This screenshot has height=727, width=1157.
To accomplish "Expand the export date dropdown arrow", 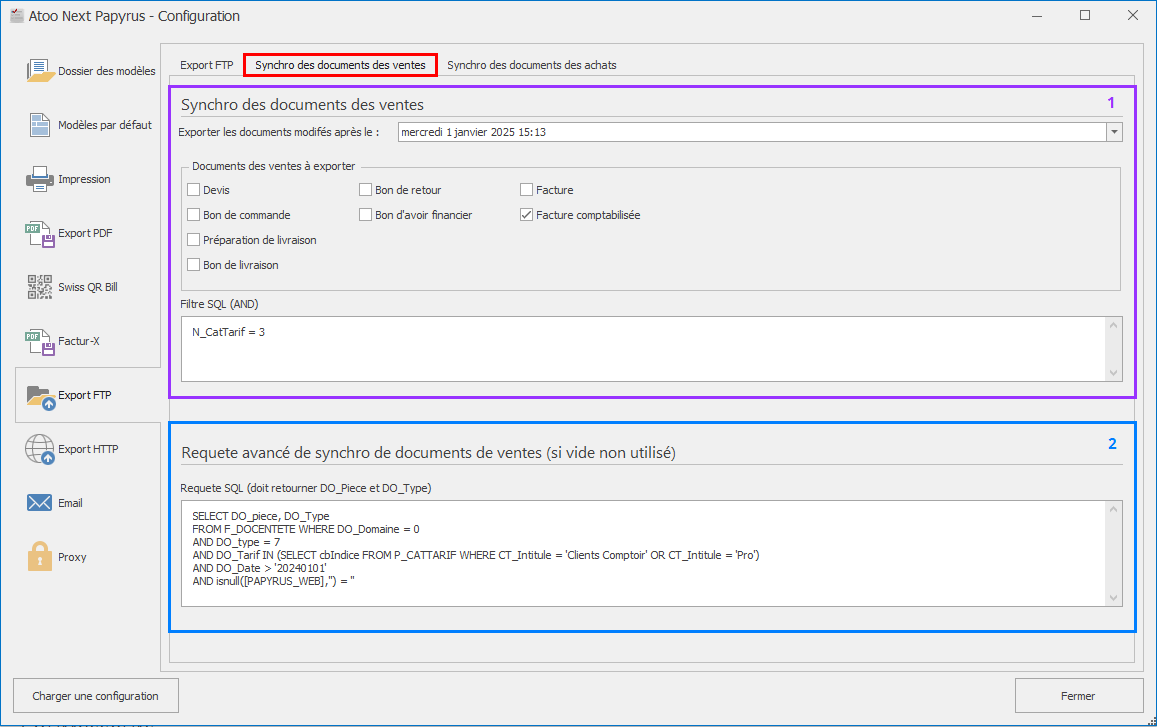I will click(1113, 132).
